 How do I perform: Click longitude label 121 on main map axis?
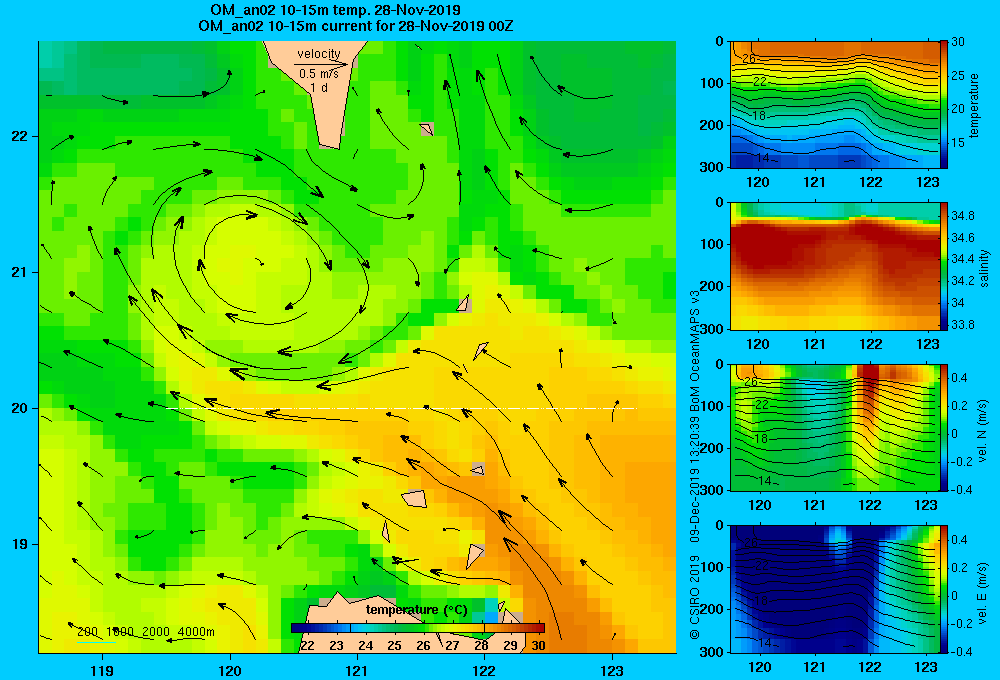click(x=357, y=670)
